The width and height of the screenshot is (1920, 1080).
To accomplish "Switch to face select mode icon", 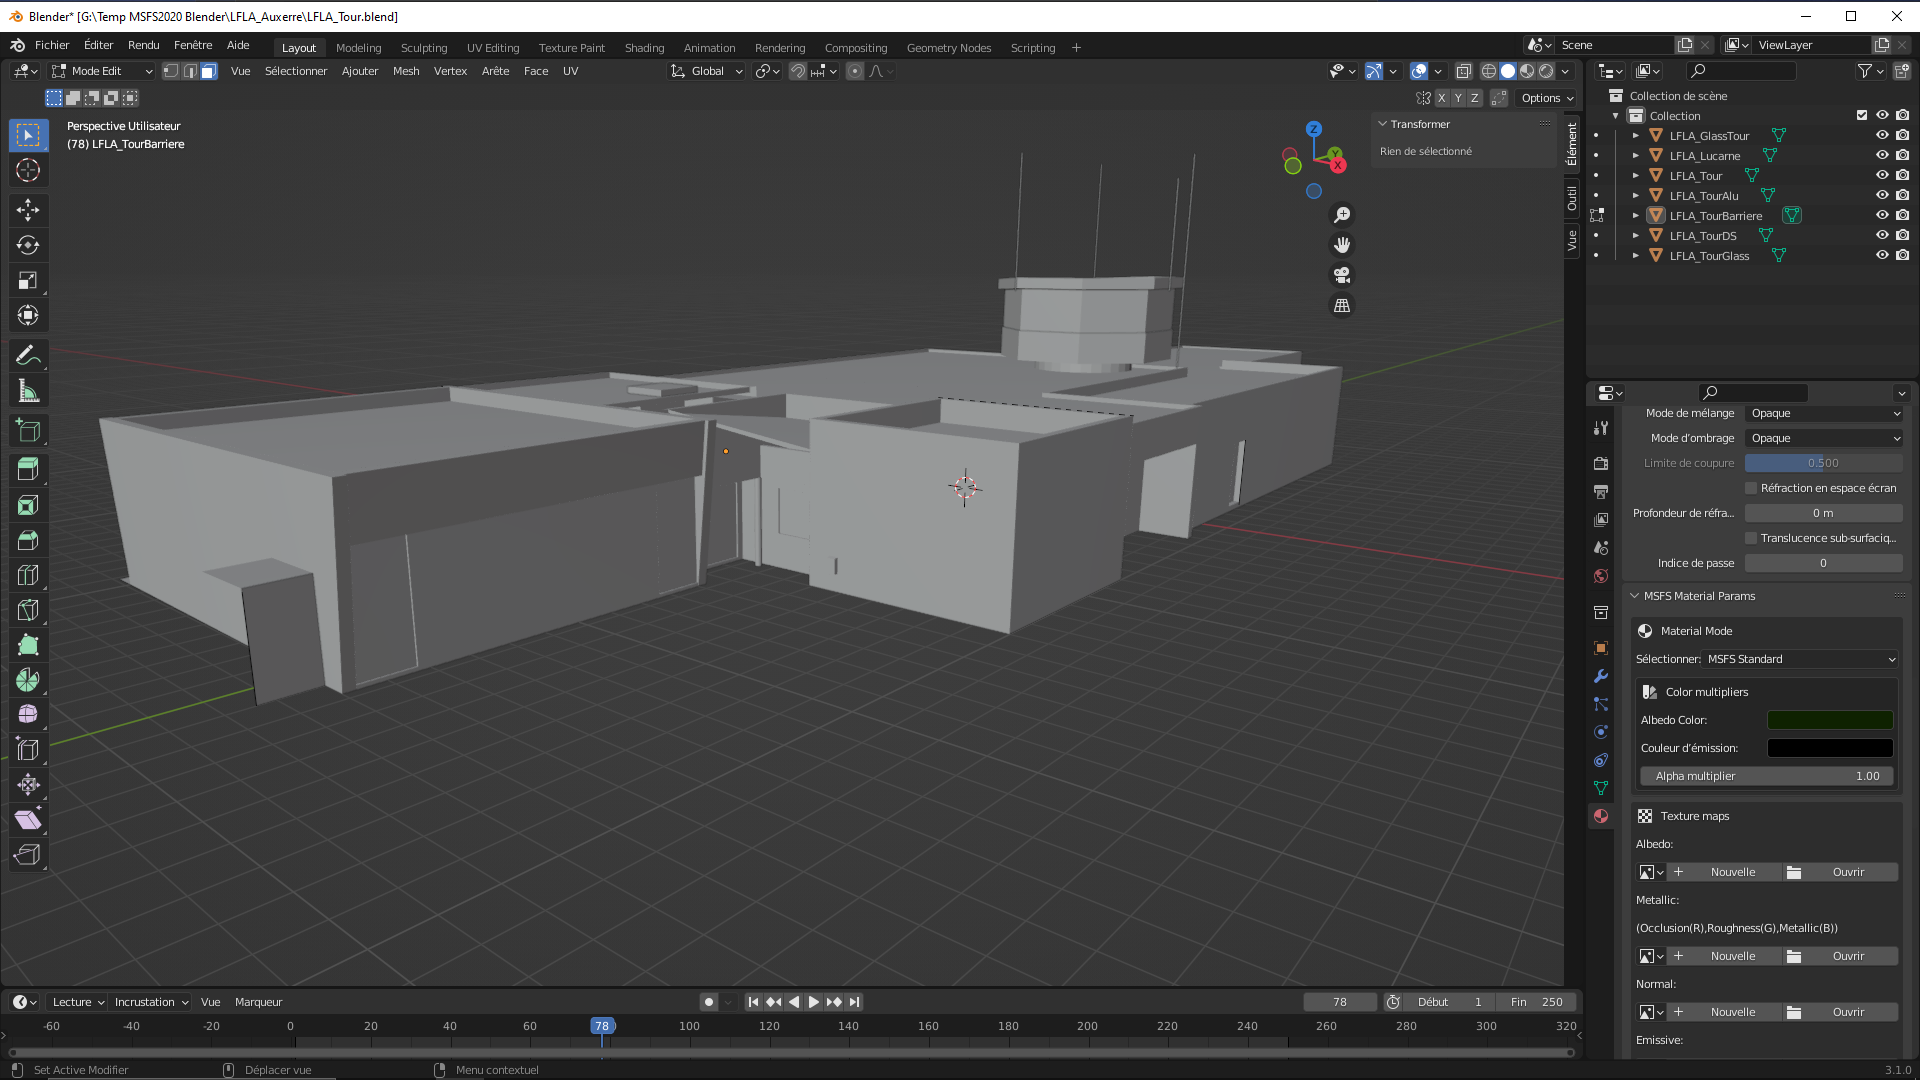I will click(208, 71).
